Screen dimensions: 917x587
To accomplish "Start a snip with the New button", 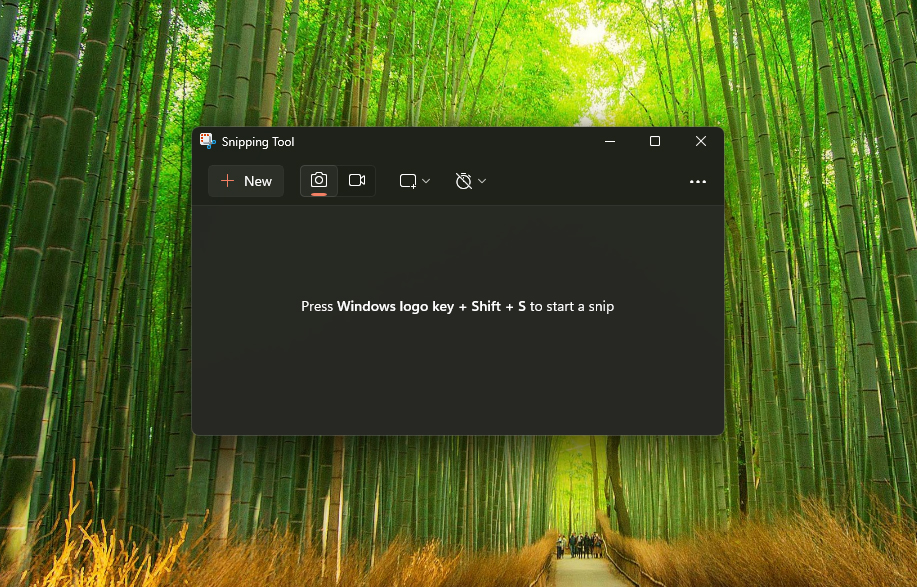I will [x=246, y=181].
